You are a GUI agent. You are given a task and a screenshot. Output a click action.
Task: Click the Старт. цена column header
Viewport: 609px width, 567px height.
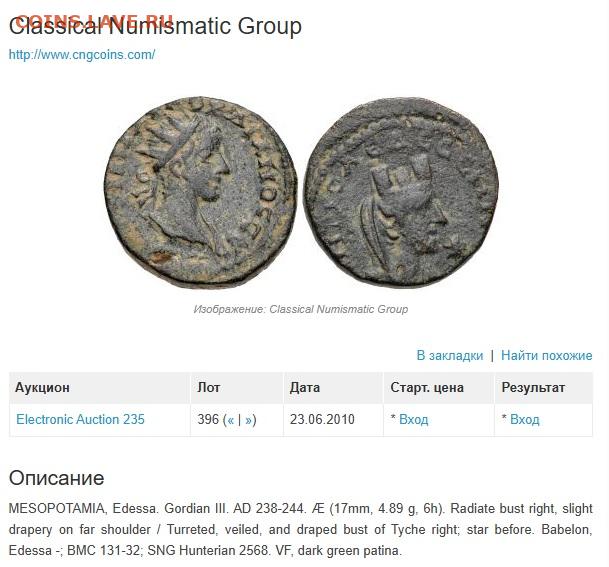click(x=427, y=387)
